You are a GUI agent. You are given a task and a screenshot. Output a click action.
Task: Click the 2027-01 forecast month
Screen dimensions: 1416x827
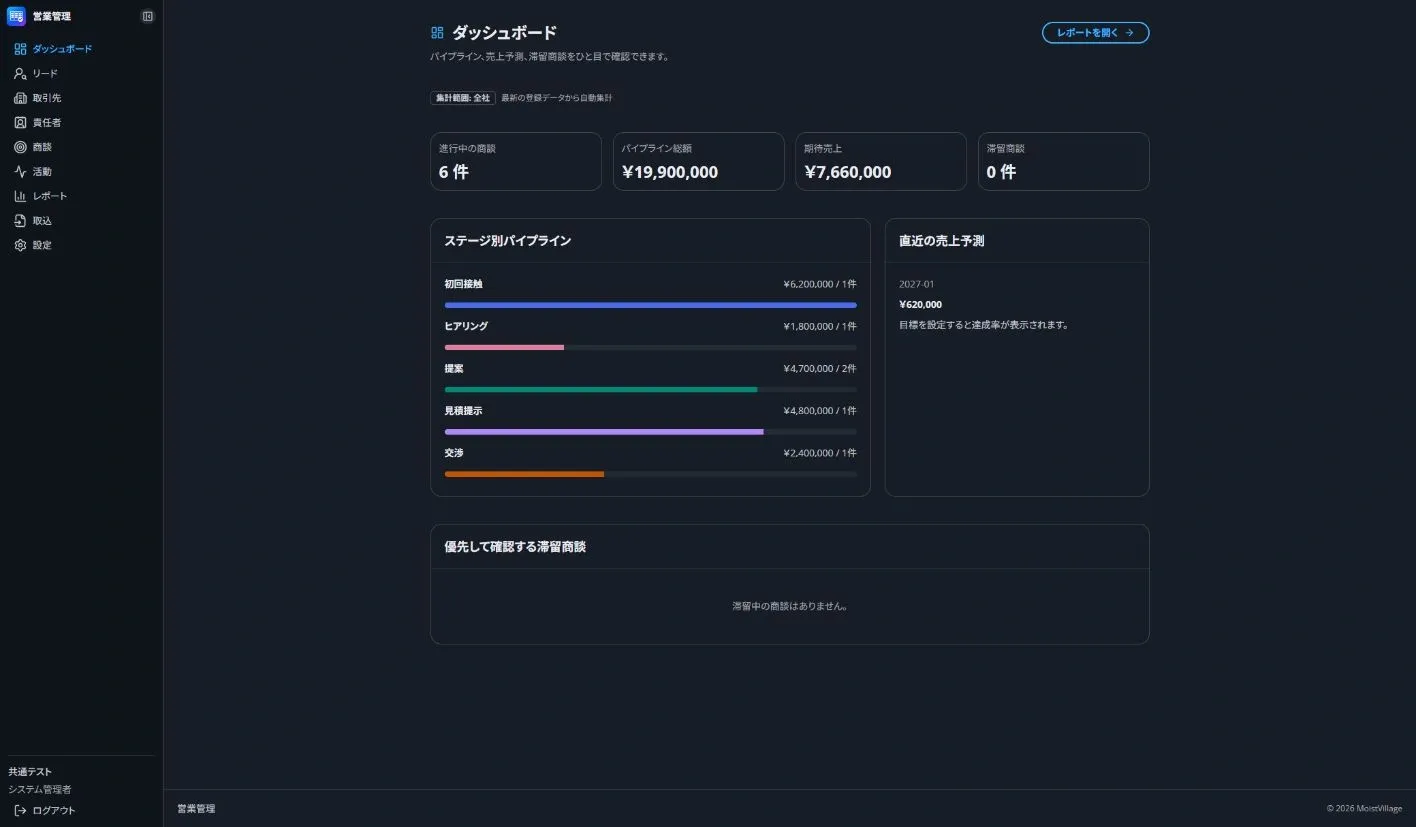[x=917, y=284]
